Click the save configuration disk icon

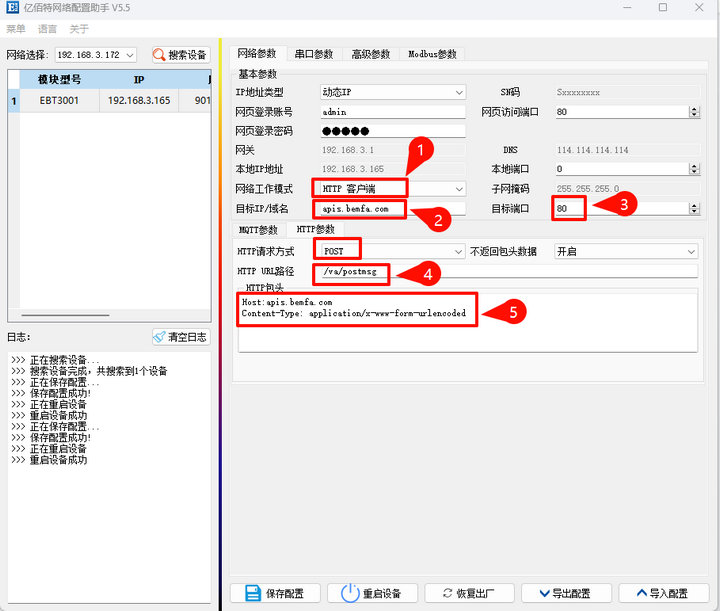tap(253, 593)
